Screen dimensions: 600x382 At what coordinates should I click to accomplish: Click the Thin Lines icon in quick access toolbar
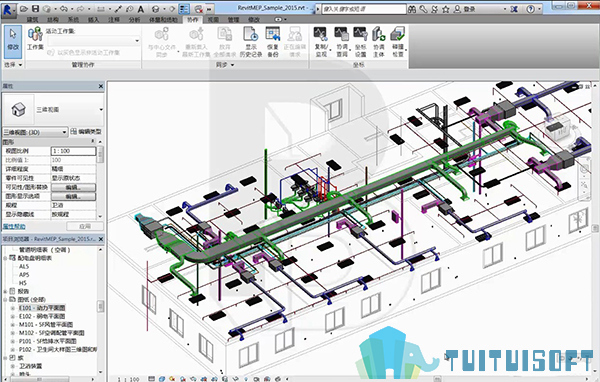[184, 9]
